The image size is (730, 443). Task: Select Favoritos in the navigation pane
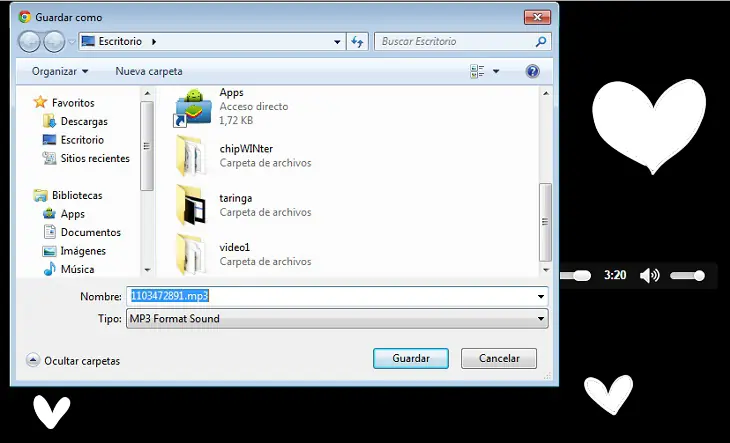pos(73,102)
